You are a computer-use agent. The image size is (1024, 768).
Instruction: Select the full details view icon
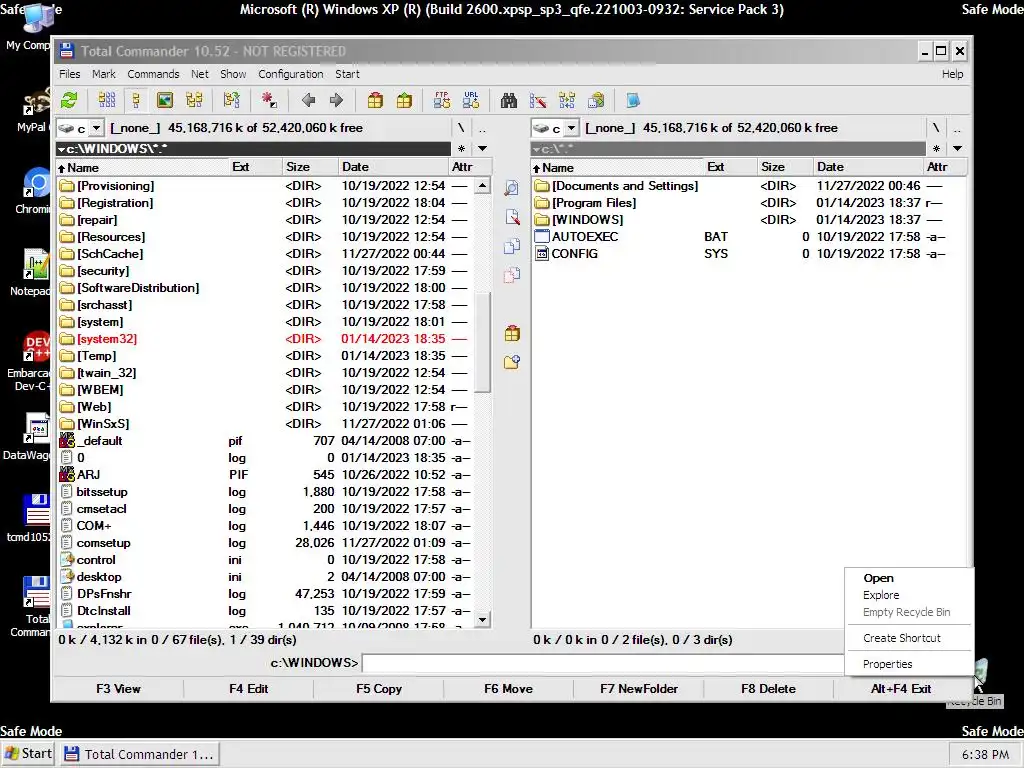[136, 101]
